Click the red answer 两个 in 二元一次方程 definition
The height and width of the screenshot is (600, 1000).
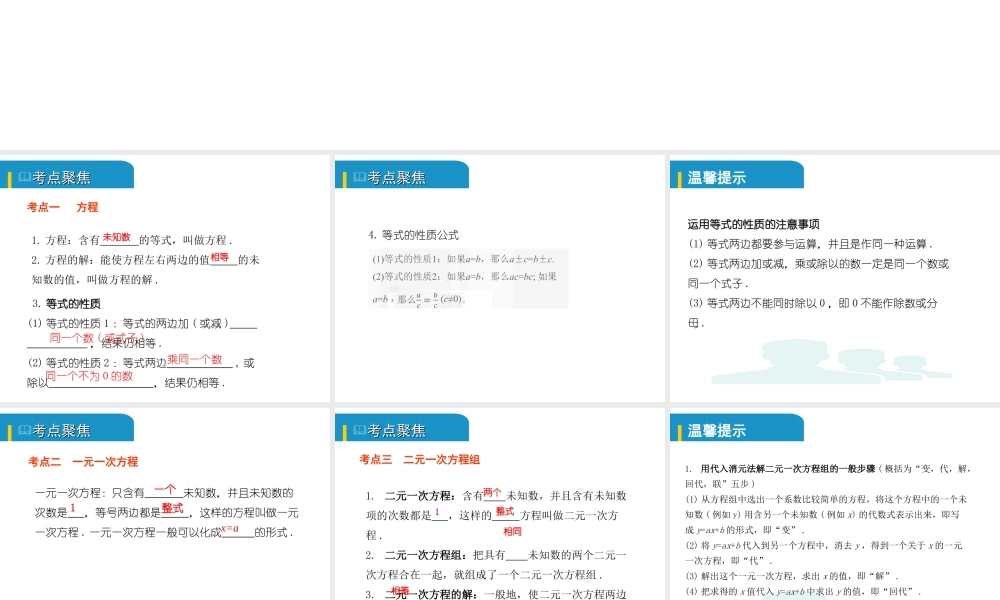[492, 493]
